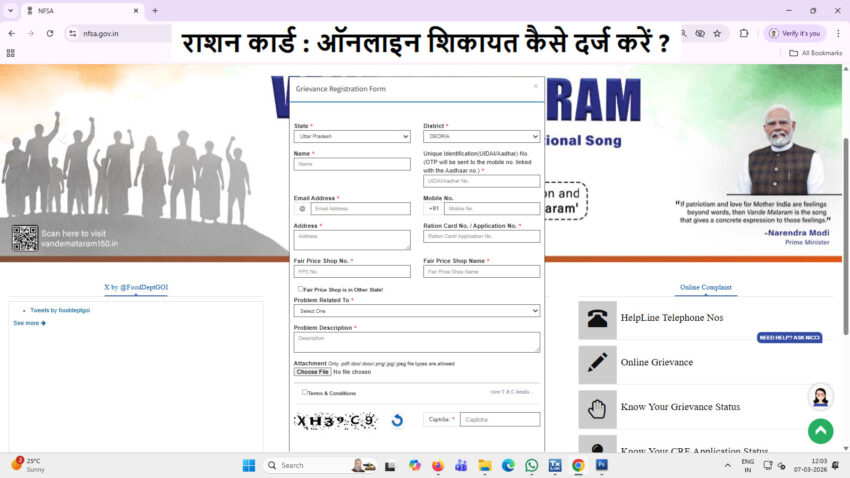Open the clock showing 12:03
850x478 pixels.
point(810,465)
